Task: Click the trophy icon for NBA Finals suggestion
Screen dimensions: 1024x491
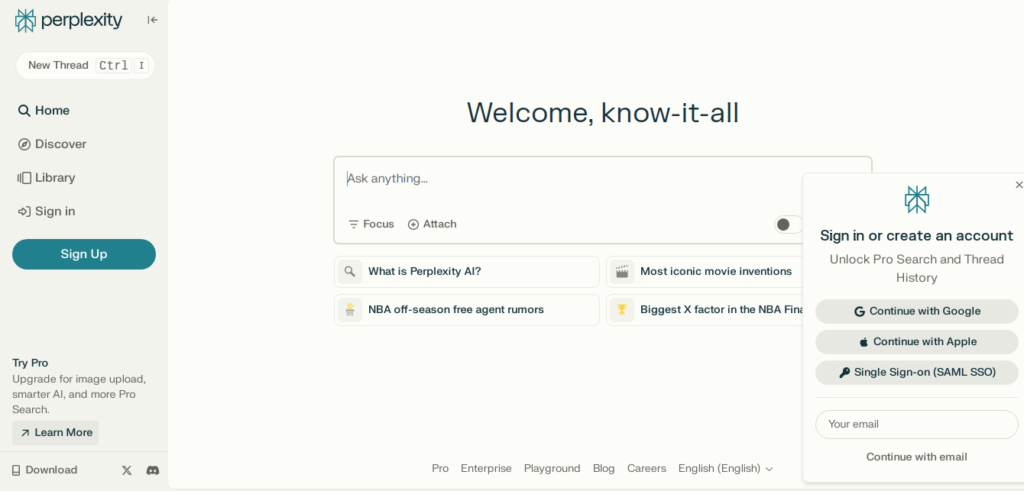Action: 622,310
